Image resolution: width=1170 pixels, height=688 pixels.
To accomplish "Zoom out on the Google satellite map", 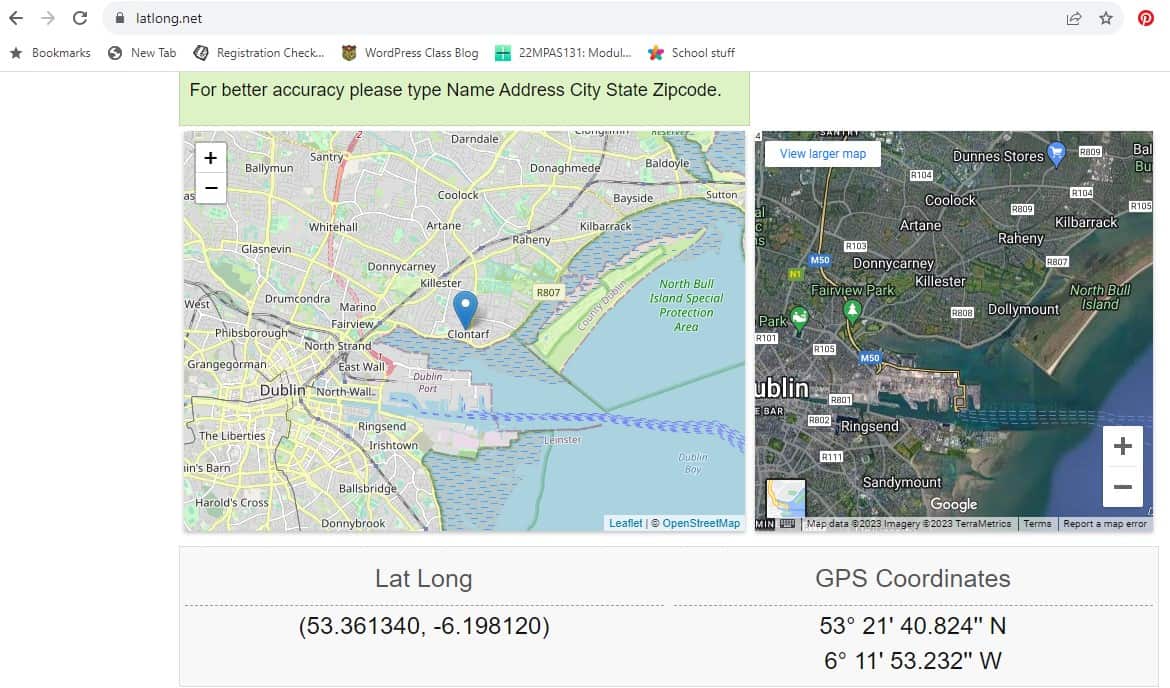I will point(1122,487).
